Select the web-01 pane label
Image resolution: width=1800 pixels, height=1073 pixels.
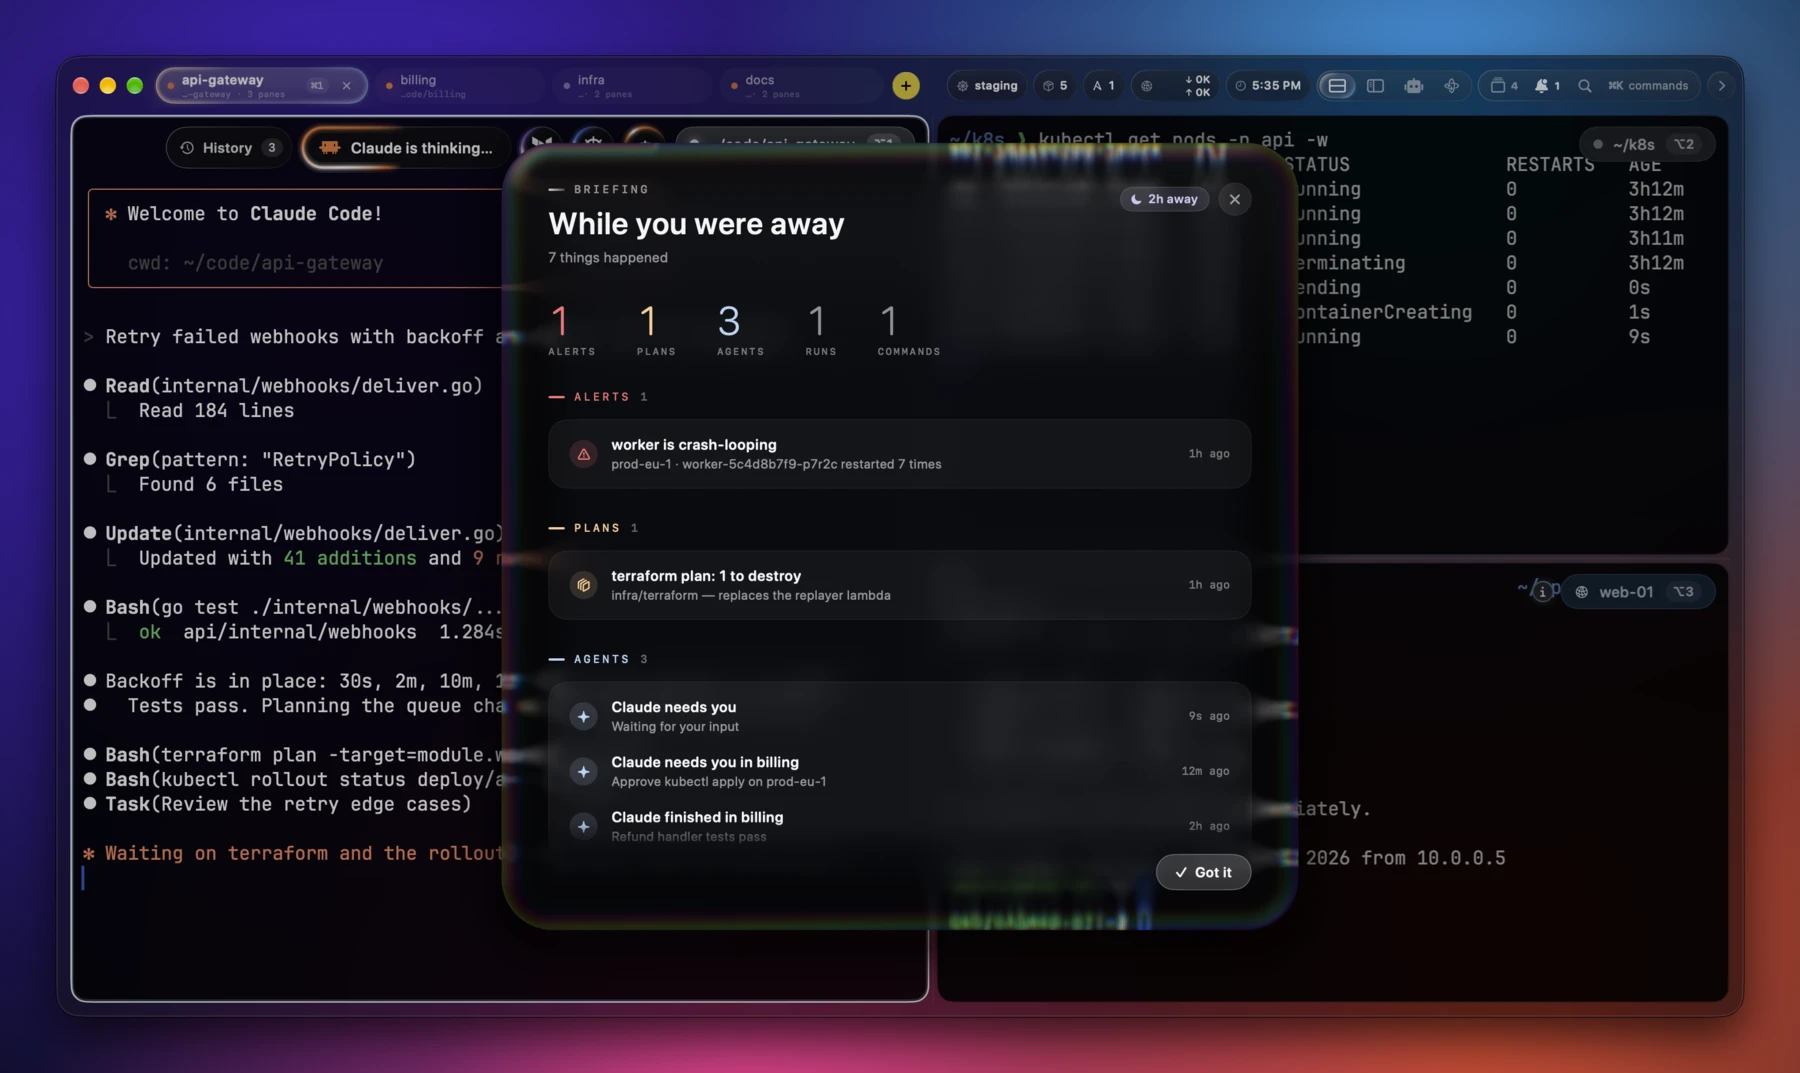pyautogui.click(x=1638, y=592)
